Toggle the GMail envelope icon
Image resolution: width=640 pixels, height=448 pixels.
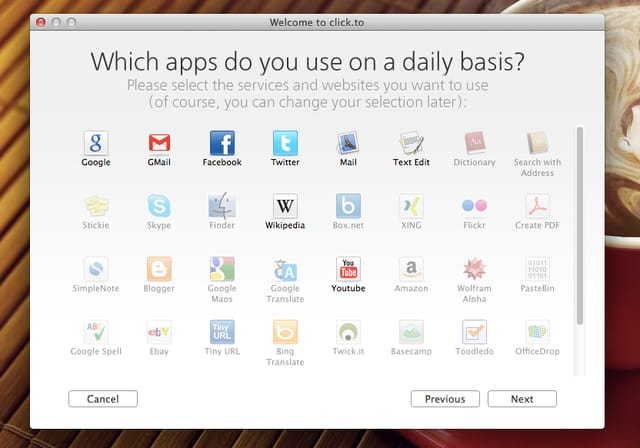pos(159,143)
